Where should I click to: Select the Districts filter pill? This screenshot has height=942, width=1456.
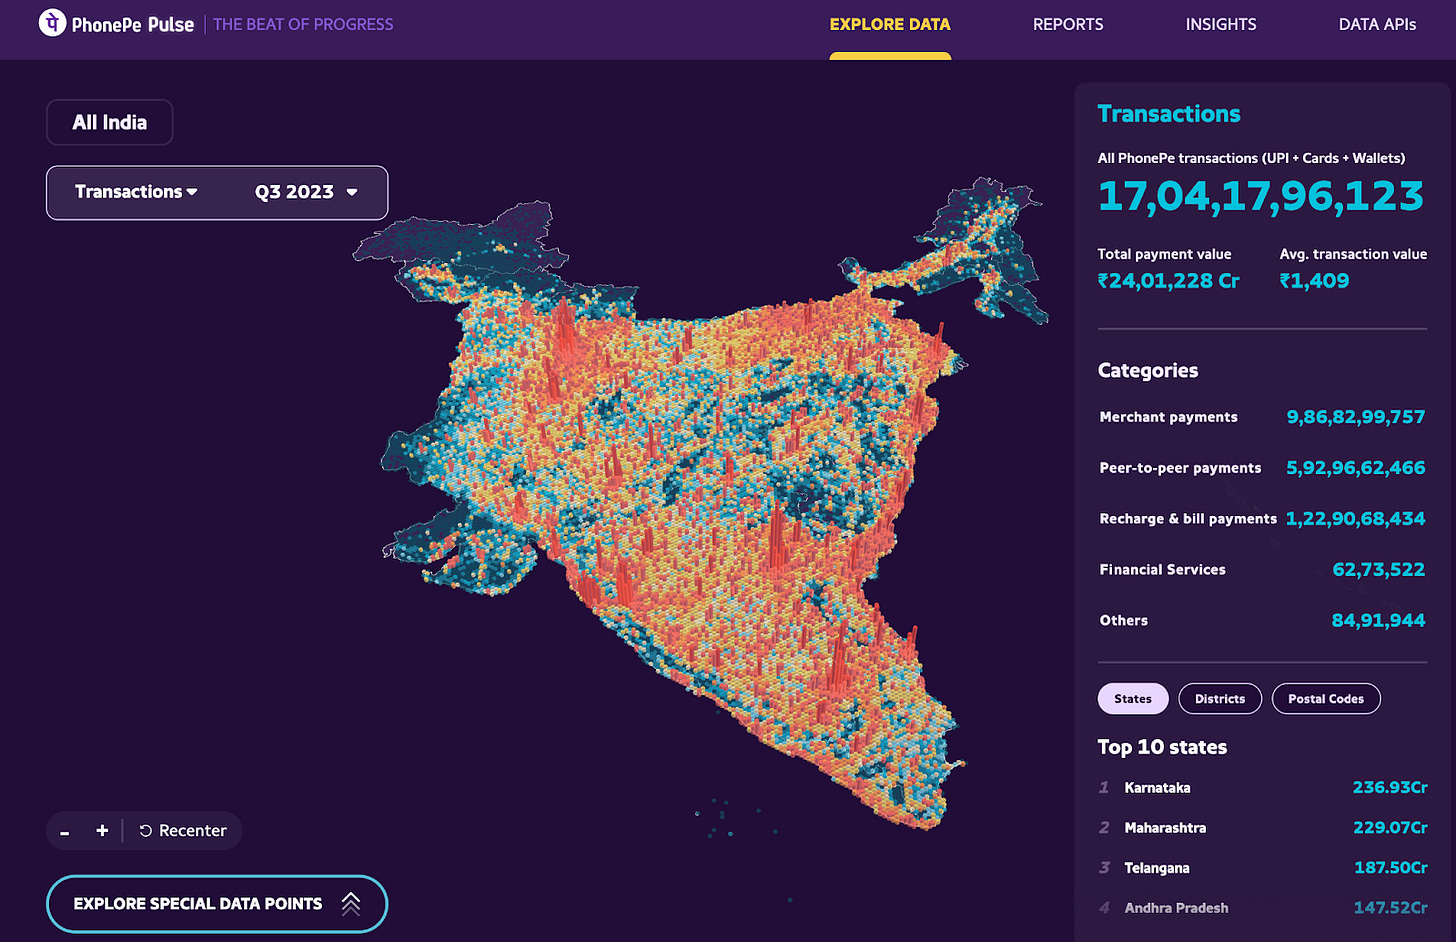click(1220, 699)
